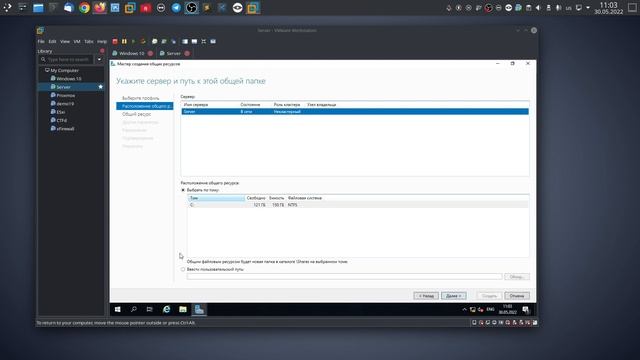This screenshot has width=640, height=360.
Task: Open the VM menu in VMware
Action: pos(77,42)
